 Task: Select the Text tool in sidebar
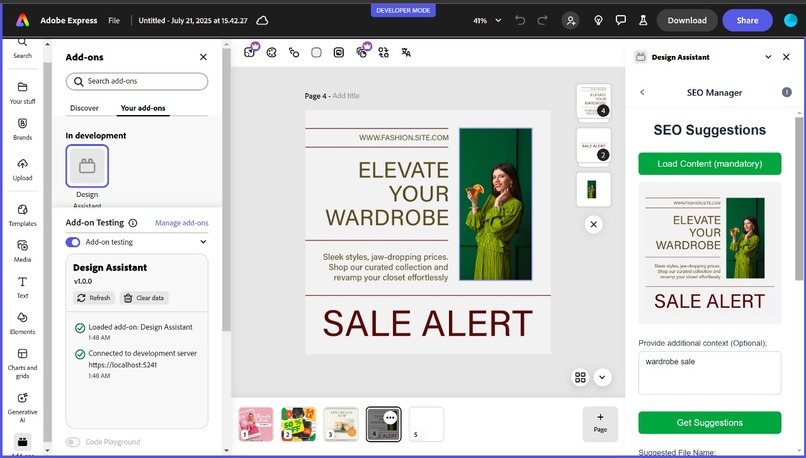tap(22, 287)
